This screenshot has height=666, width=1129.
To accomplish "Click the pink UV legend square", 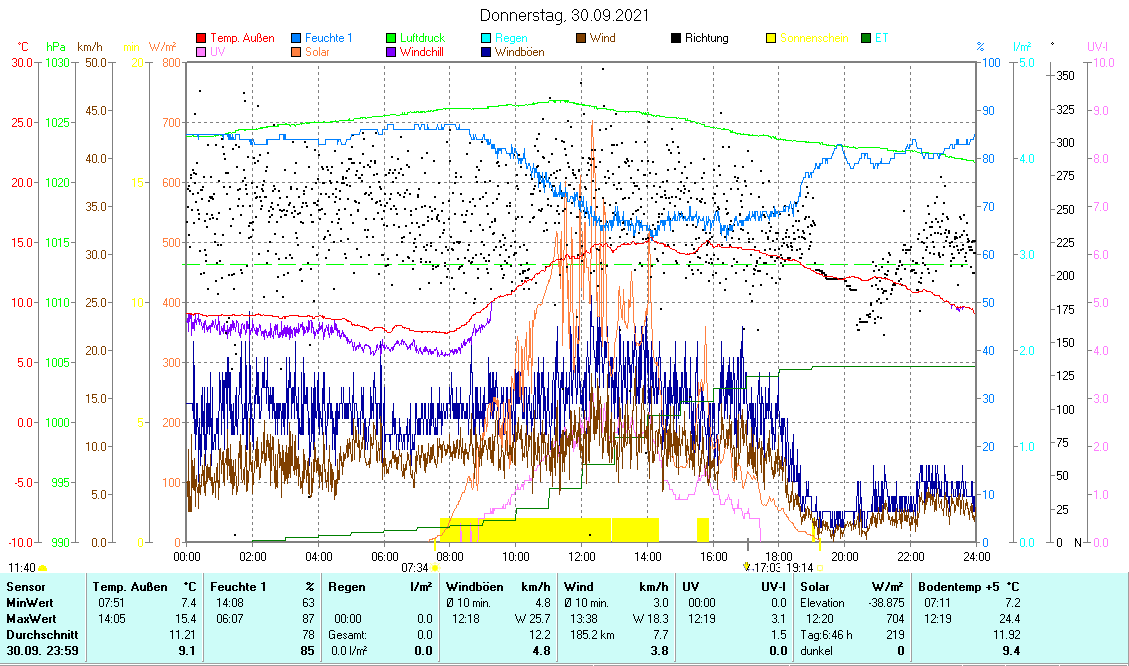I will (201, 52).
